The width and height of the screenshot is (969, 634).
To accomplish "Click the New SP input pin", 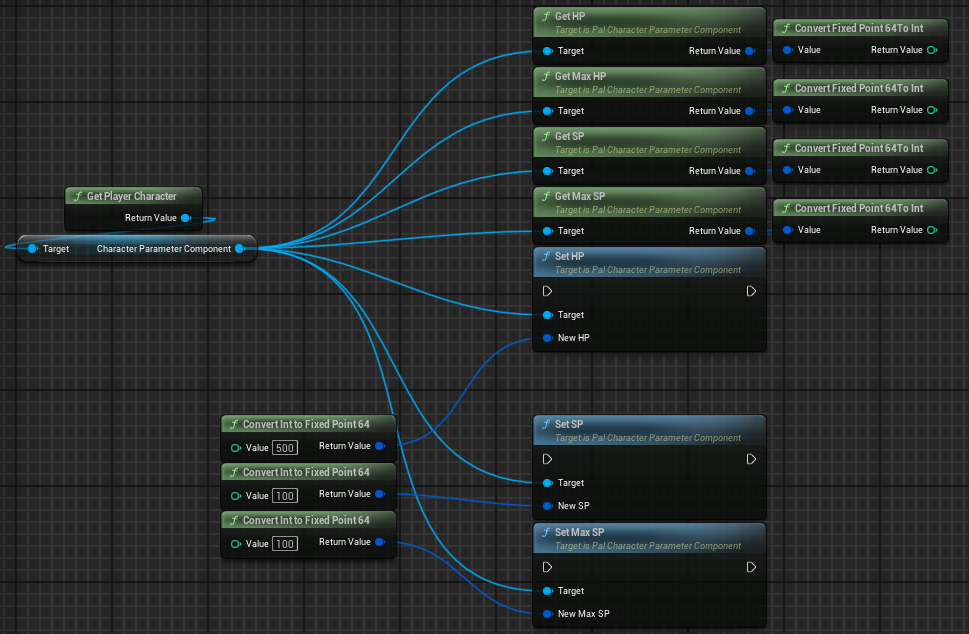I will (547, 506).
